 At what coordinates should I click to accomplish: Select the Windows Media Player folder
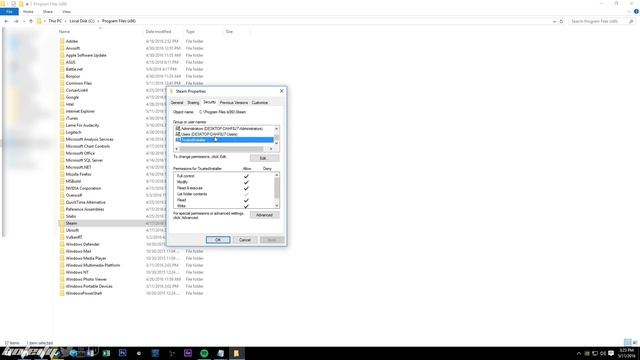[x=86, y=258]
